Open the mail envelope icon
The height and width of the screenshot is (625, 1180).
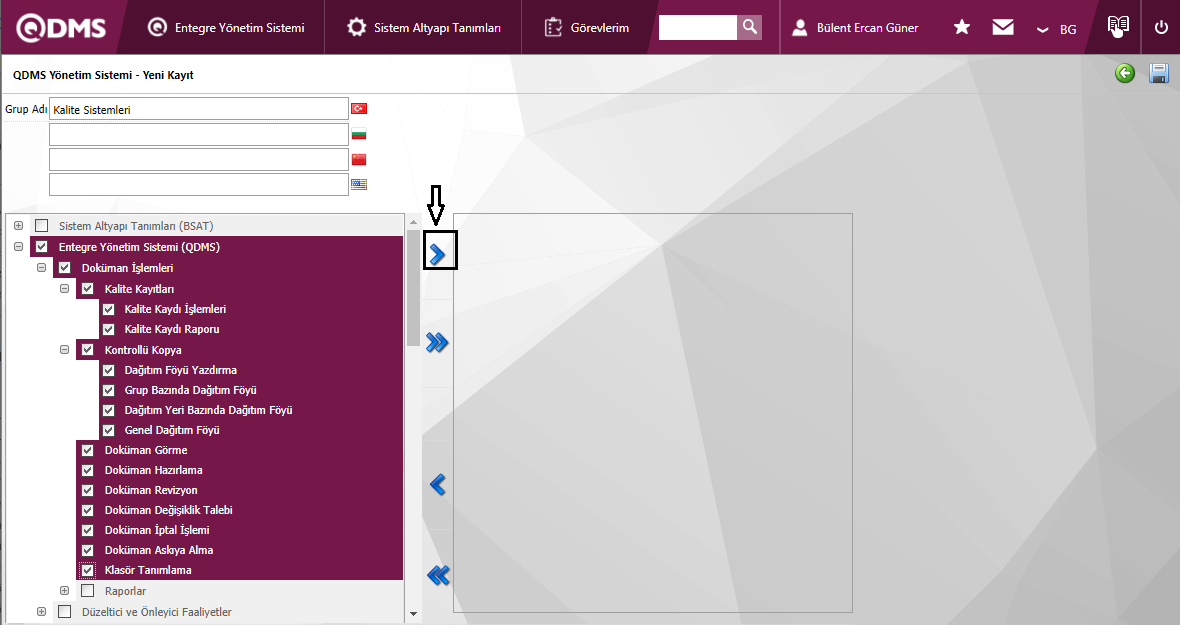[1002, 28]
